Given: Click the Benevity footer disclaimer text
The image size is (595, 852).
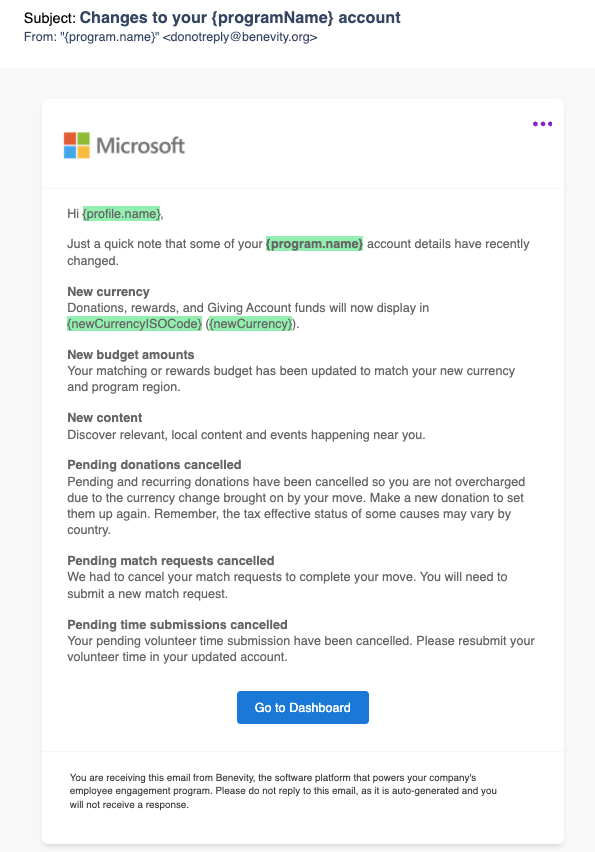Looking at the screenshot, I should click(x=283, y=791).
